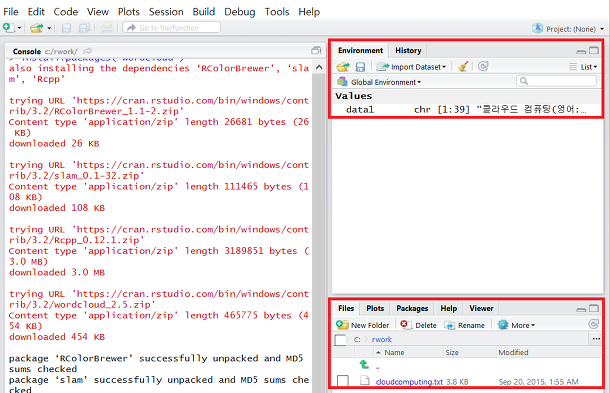Open the Session menu
This screenshot has width=610, height=393.
(x=166, y=12)
